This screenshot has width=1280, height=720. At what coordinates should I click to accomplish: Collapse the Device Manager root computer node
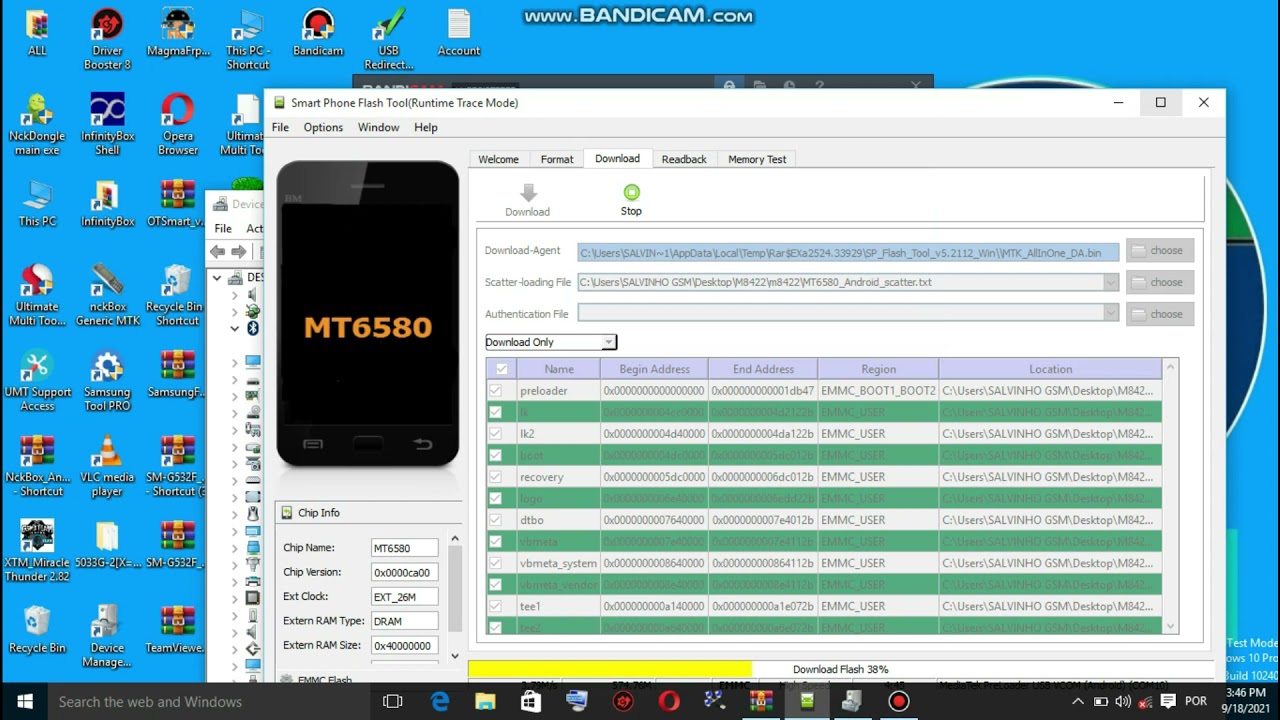pos(216,277)
